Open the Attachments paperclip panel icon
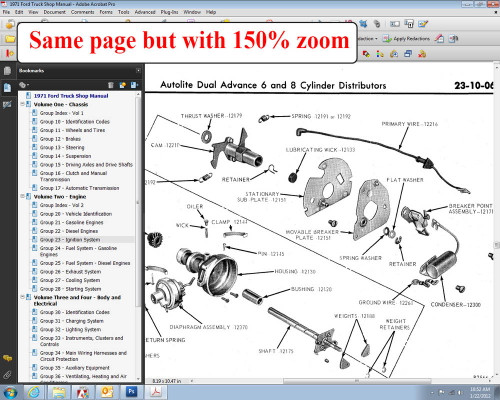This screenshot has width=500, height=400. (x=7, y=375)
